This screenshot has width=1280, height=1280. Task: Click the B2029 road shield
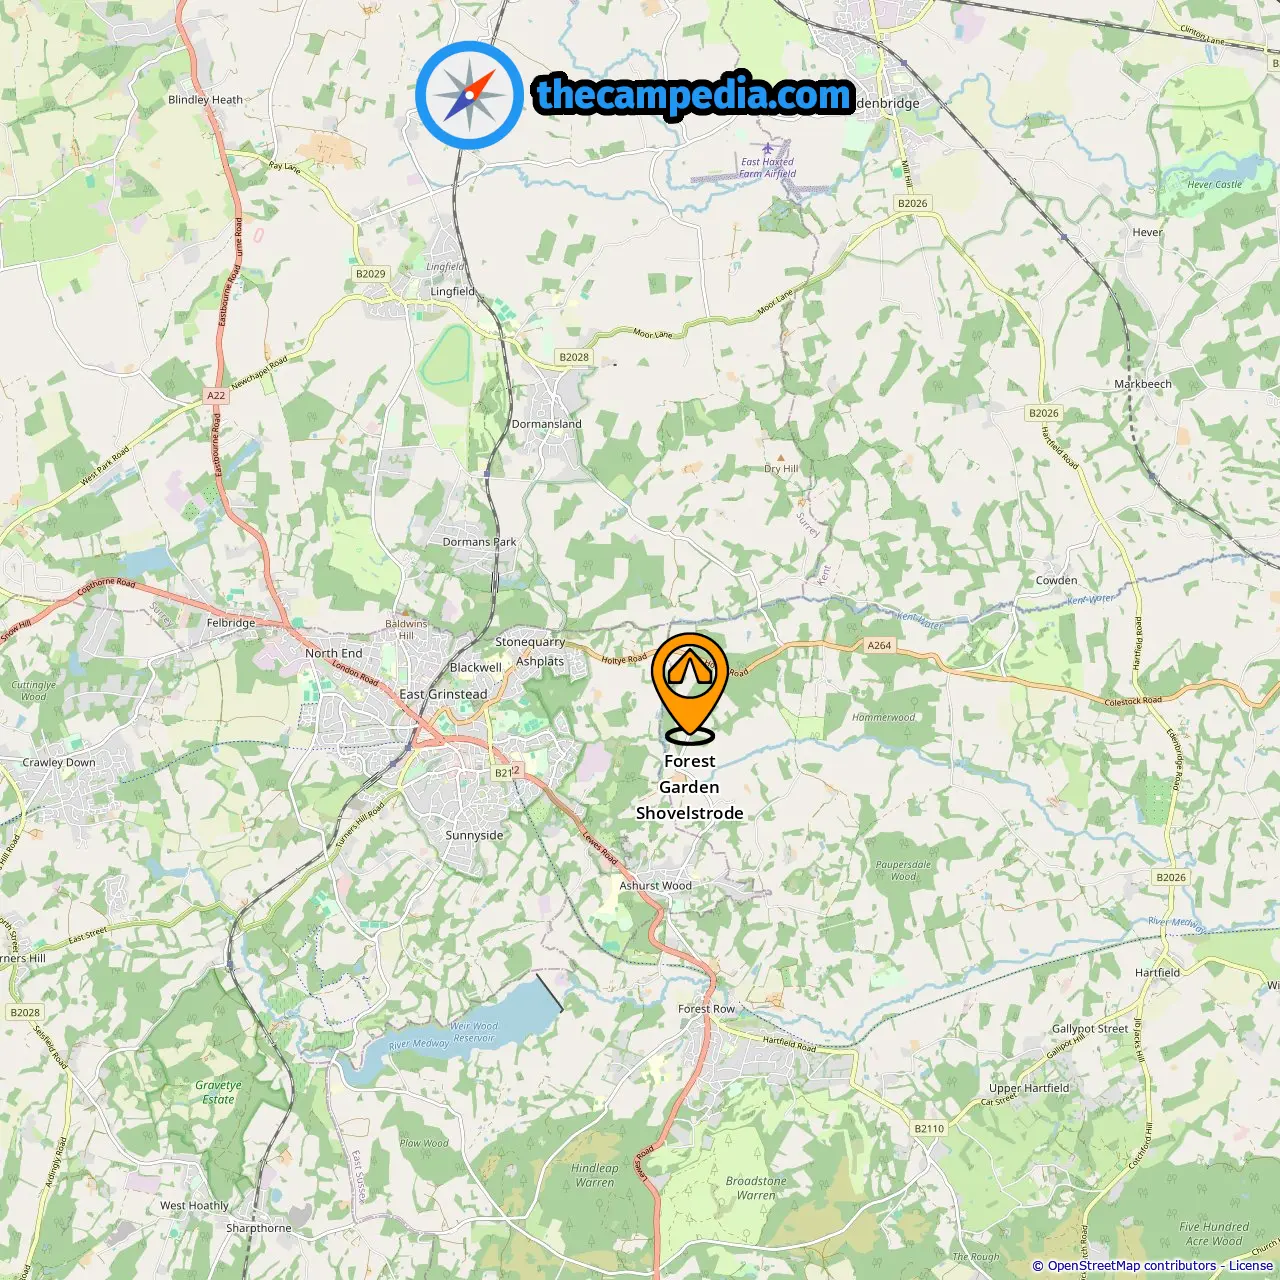pos(370,273)
